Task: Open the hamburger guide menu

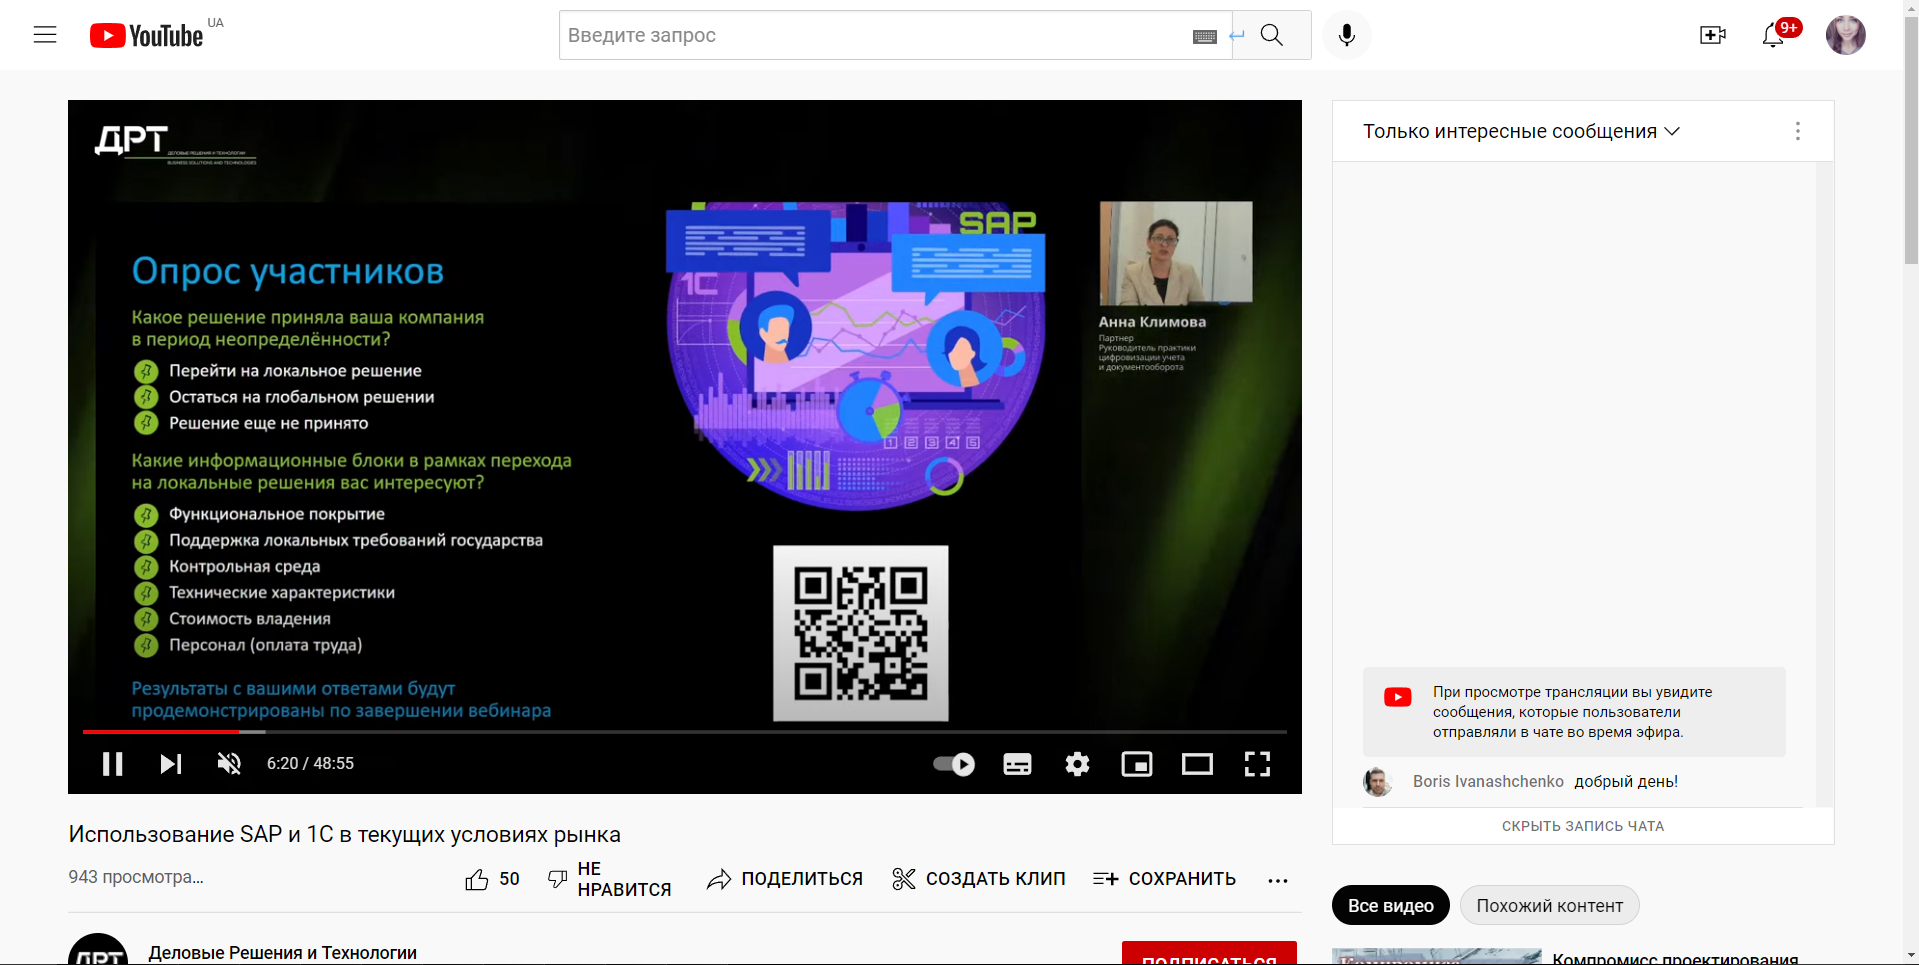Action: coord(45,35)
